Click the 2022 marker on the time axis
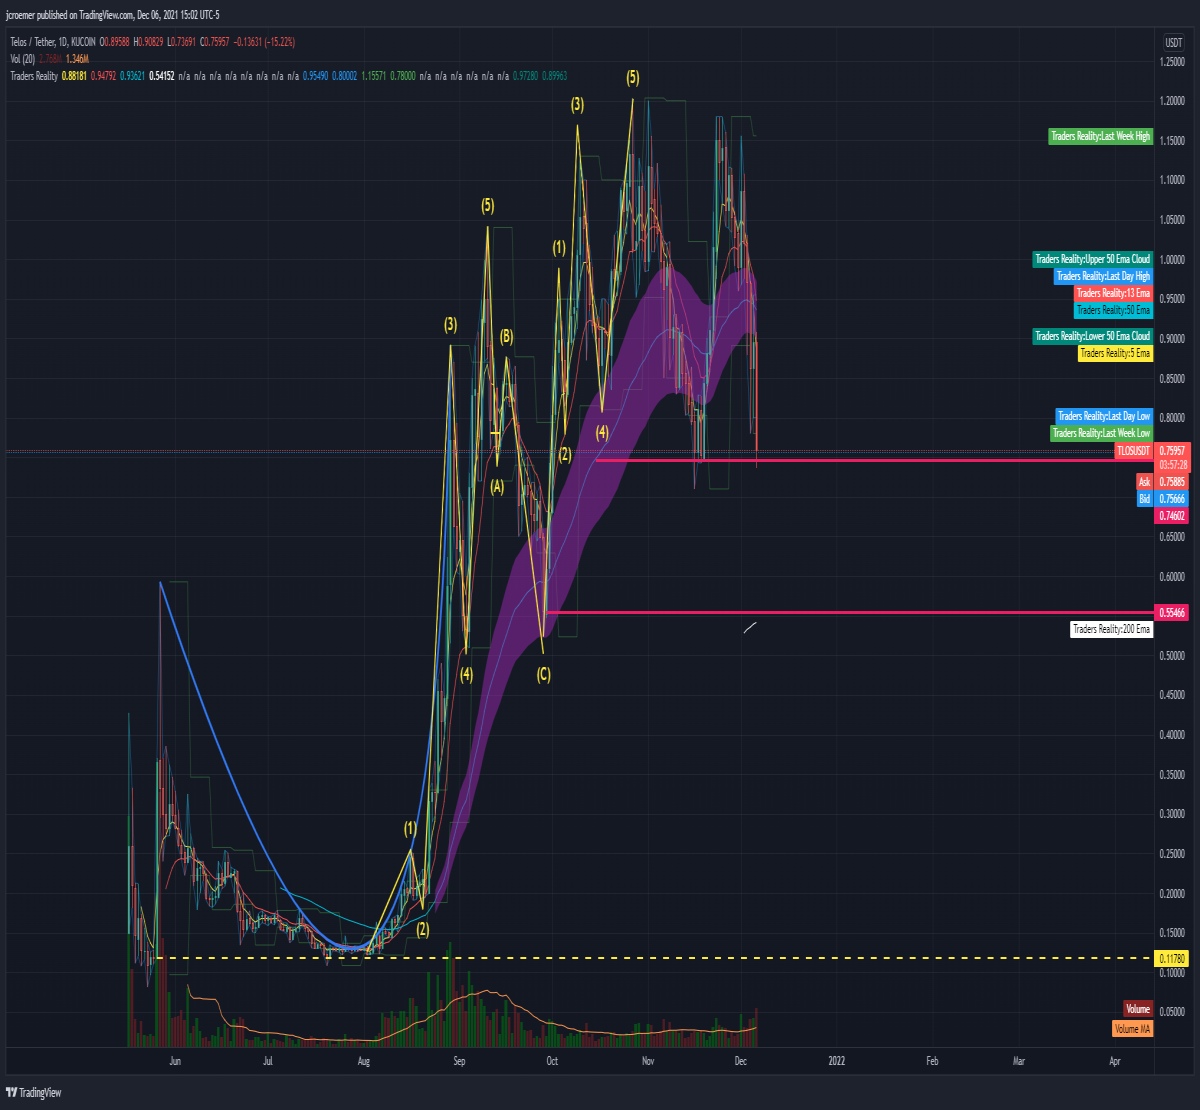Screen dimensions: 1200x1110 [836, 1061]
